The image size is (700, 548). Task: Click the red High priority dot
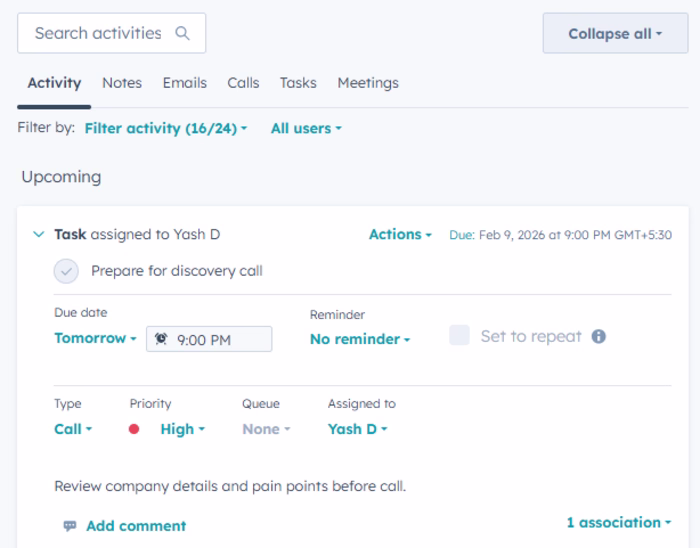pyautogui.click(x=134, y=429)
